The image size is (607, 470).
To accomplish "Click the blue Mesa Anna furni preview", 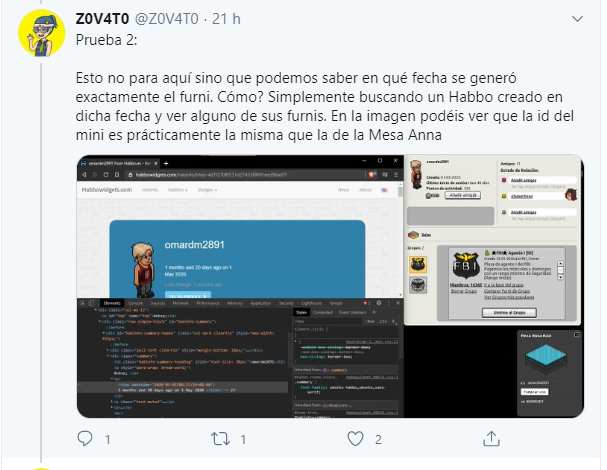I will pos(545,359).
